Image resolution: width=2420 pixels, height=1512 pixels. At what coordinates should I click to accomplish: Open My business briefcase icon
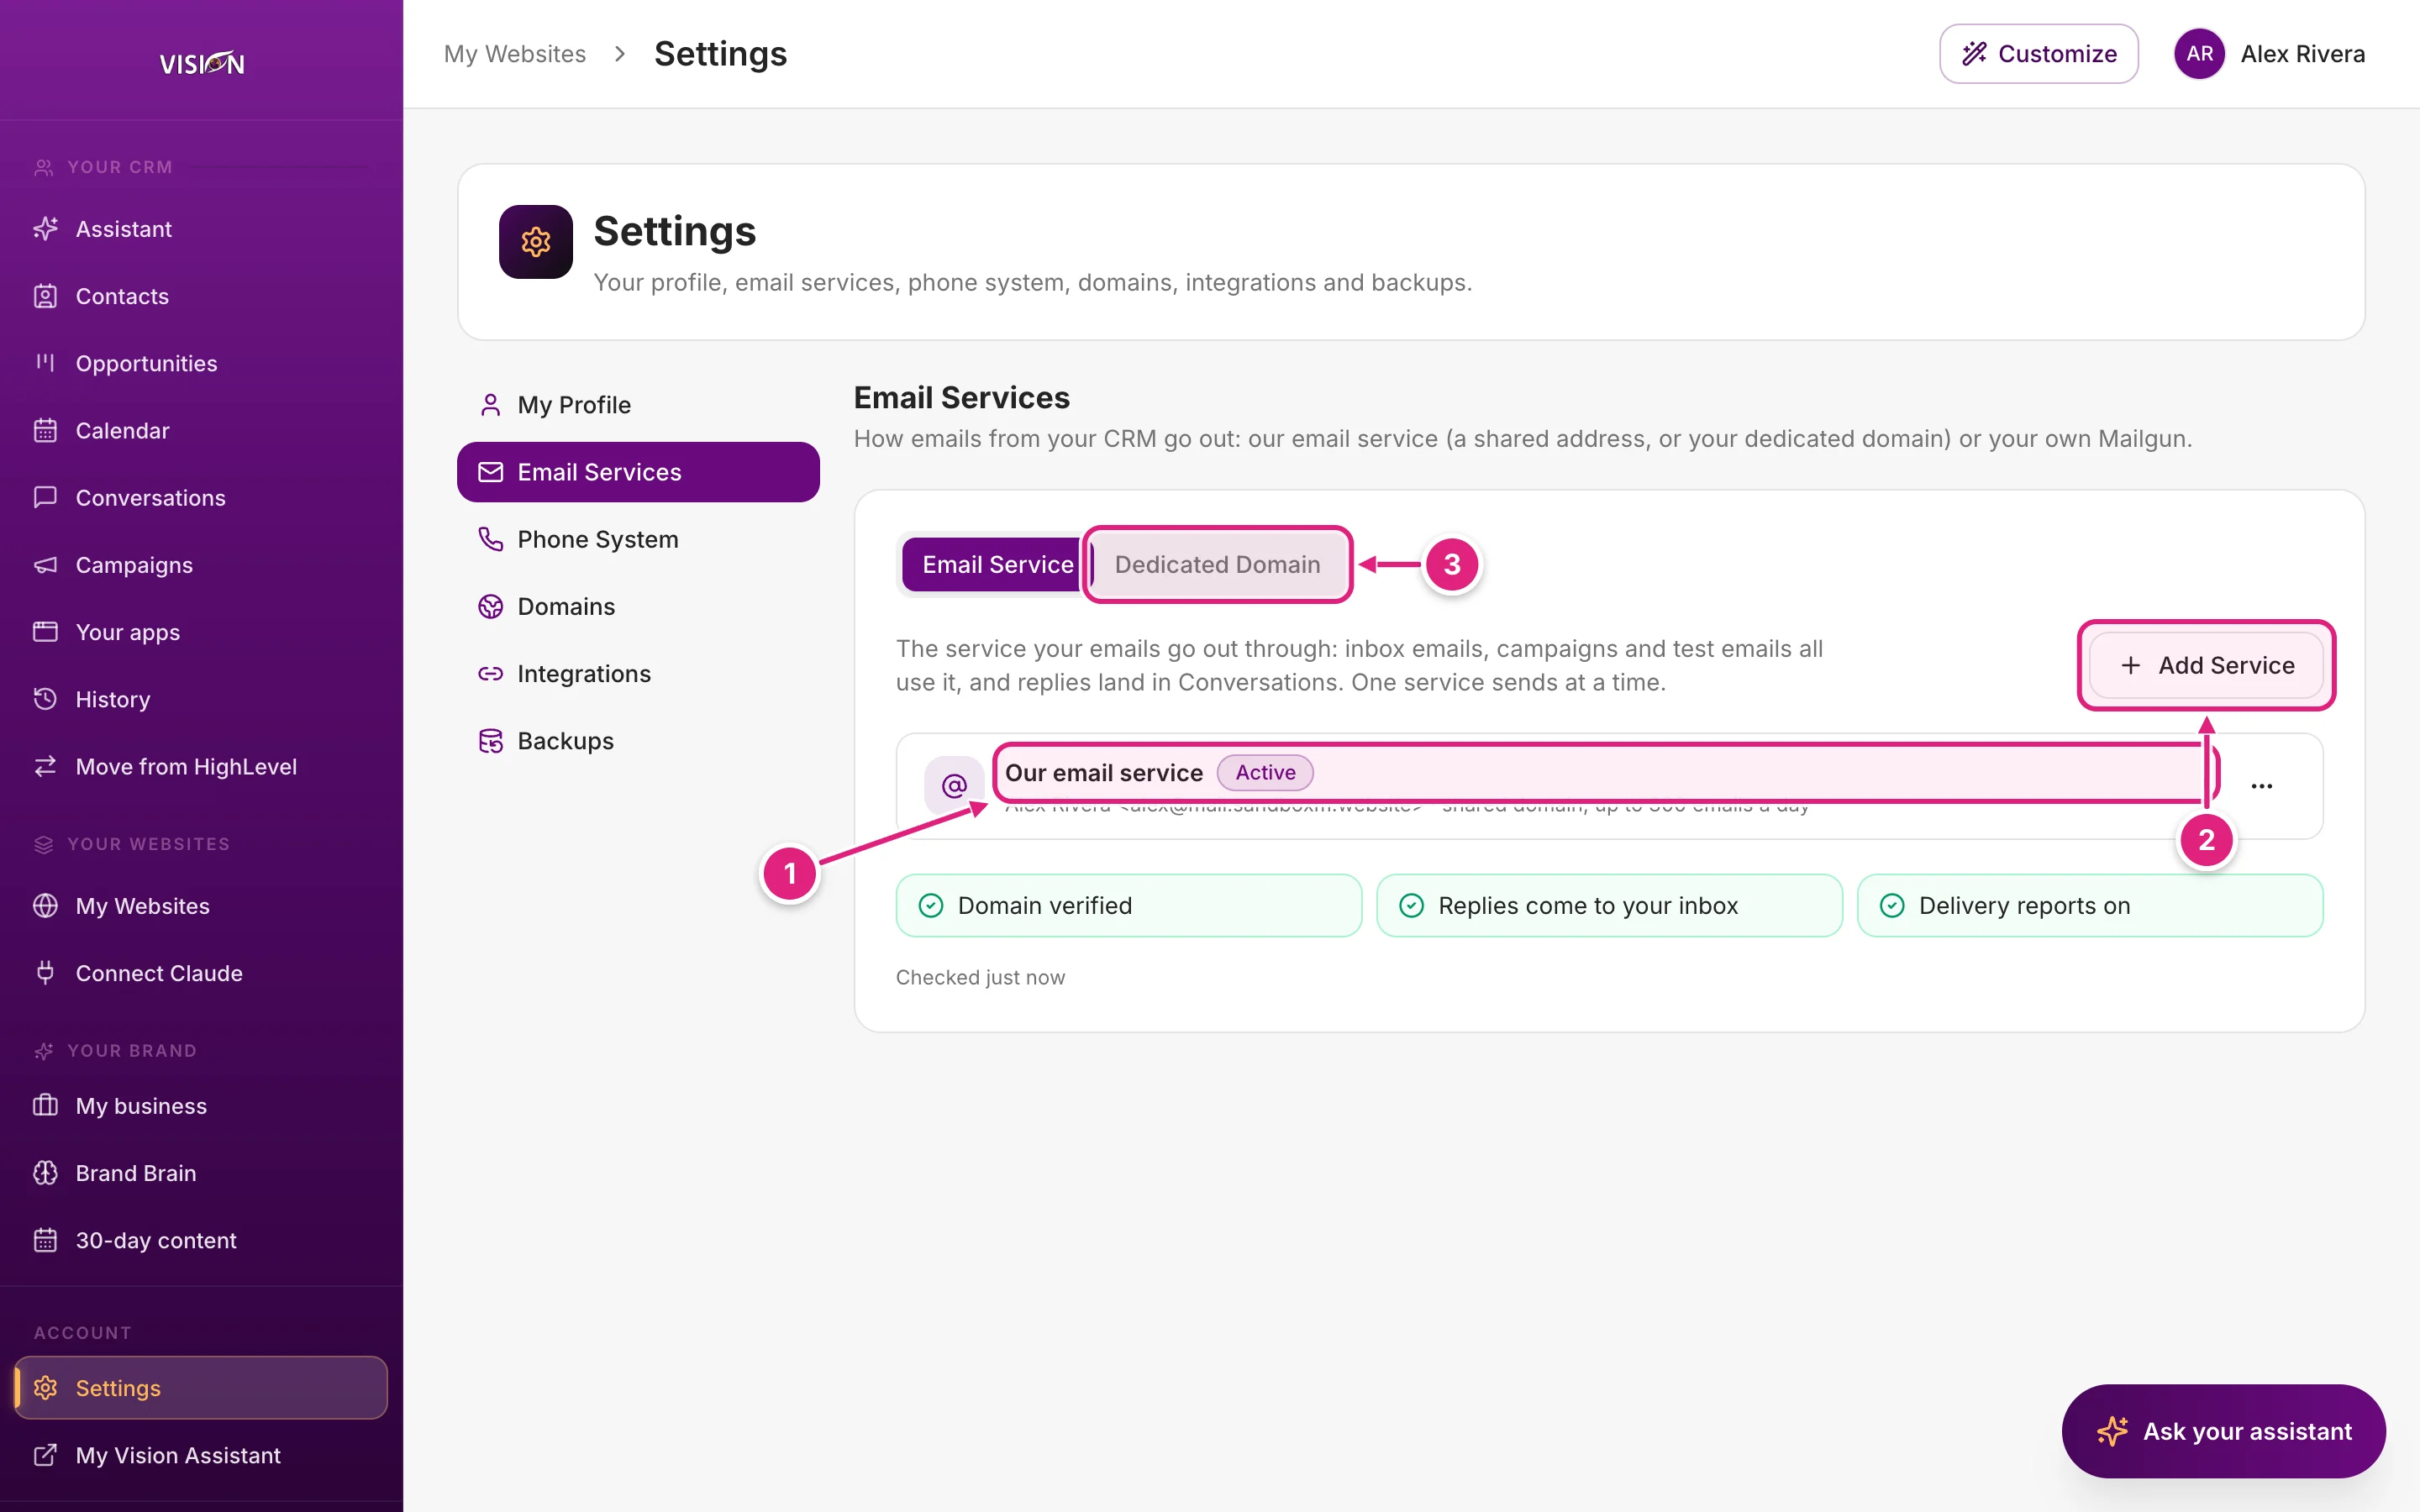click(x=45, y=1105)
